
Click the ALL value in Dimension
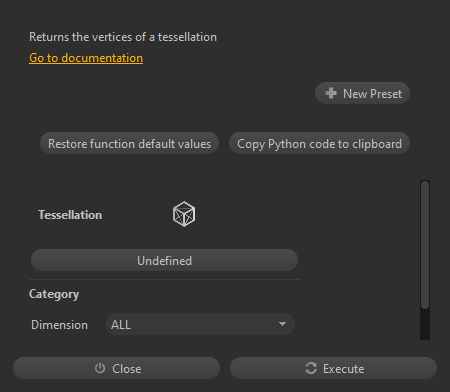(121, 325)
